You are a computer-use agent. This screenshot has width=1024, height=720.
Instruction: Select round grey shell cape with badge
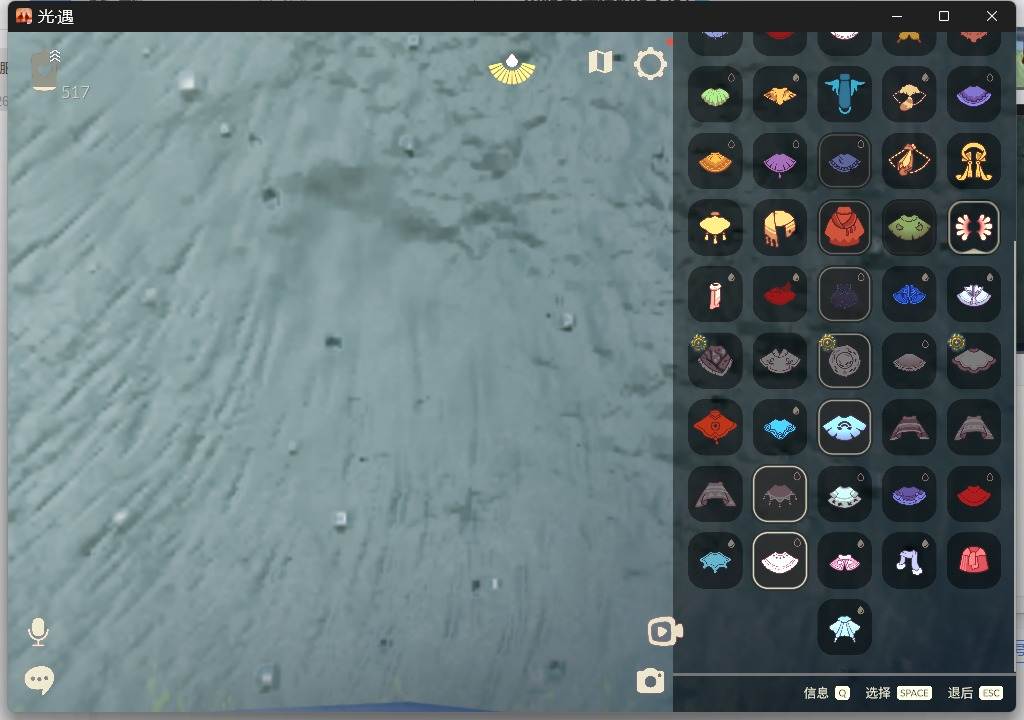(844, 361)
